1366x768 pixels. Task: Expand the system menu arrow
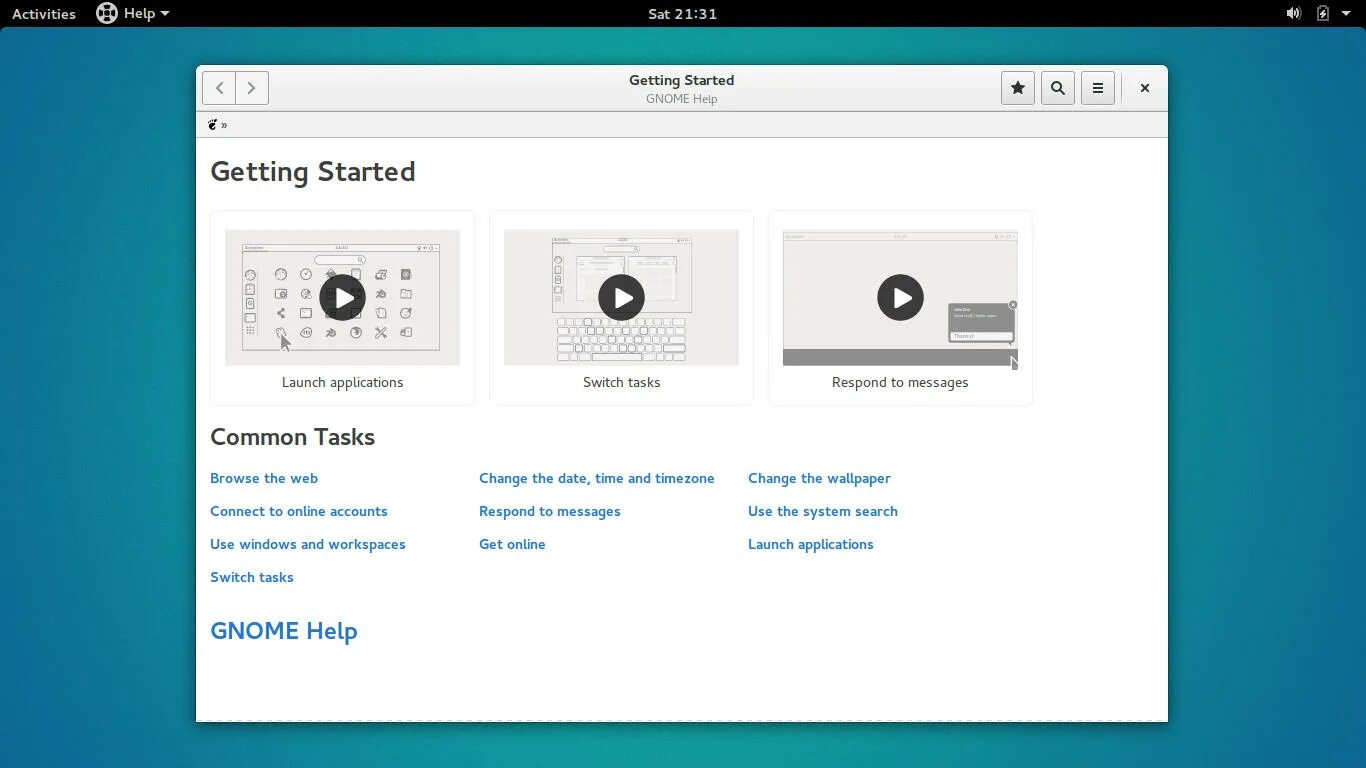click(1346, 13)
